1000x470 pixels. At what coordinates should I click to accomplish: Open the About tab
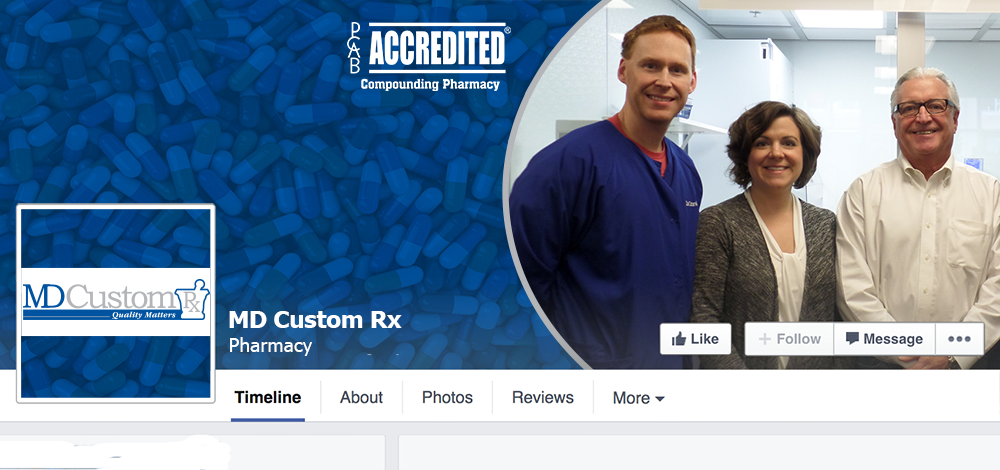coord(361,397)
